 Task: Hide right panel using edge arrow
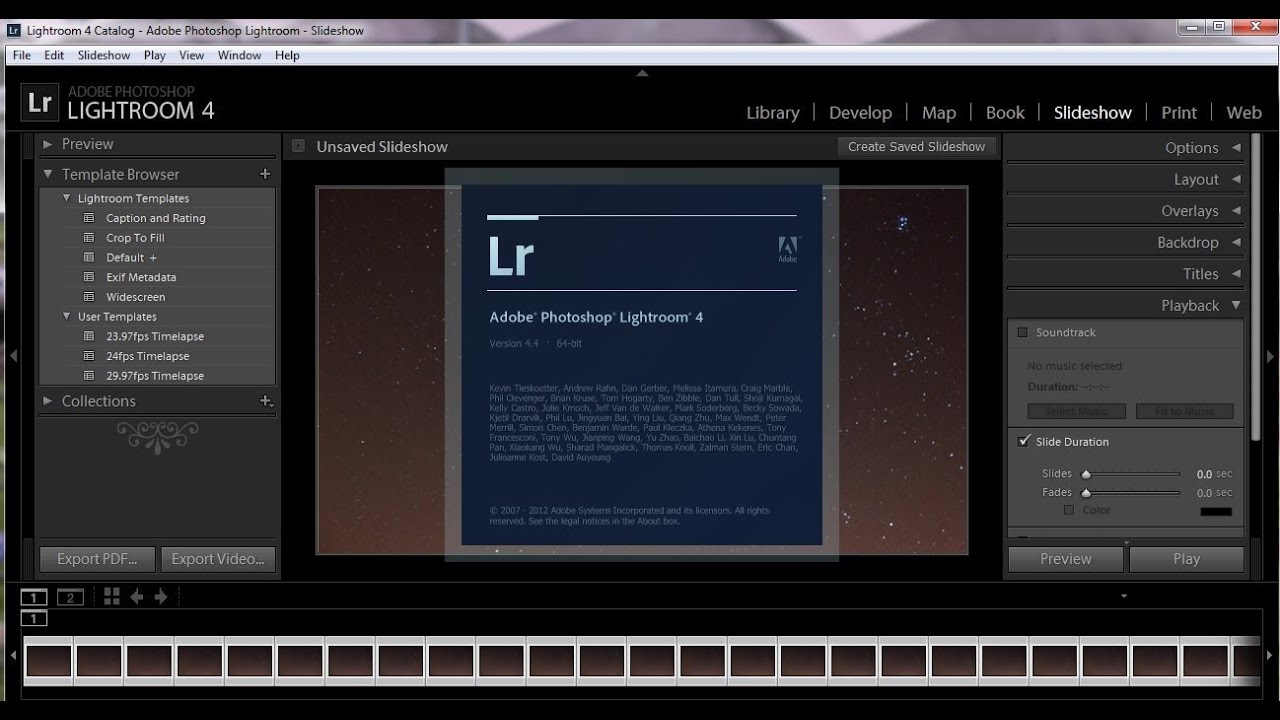(x=1270, y=356)
